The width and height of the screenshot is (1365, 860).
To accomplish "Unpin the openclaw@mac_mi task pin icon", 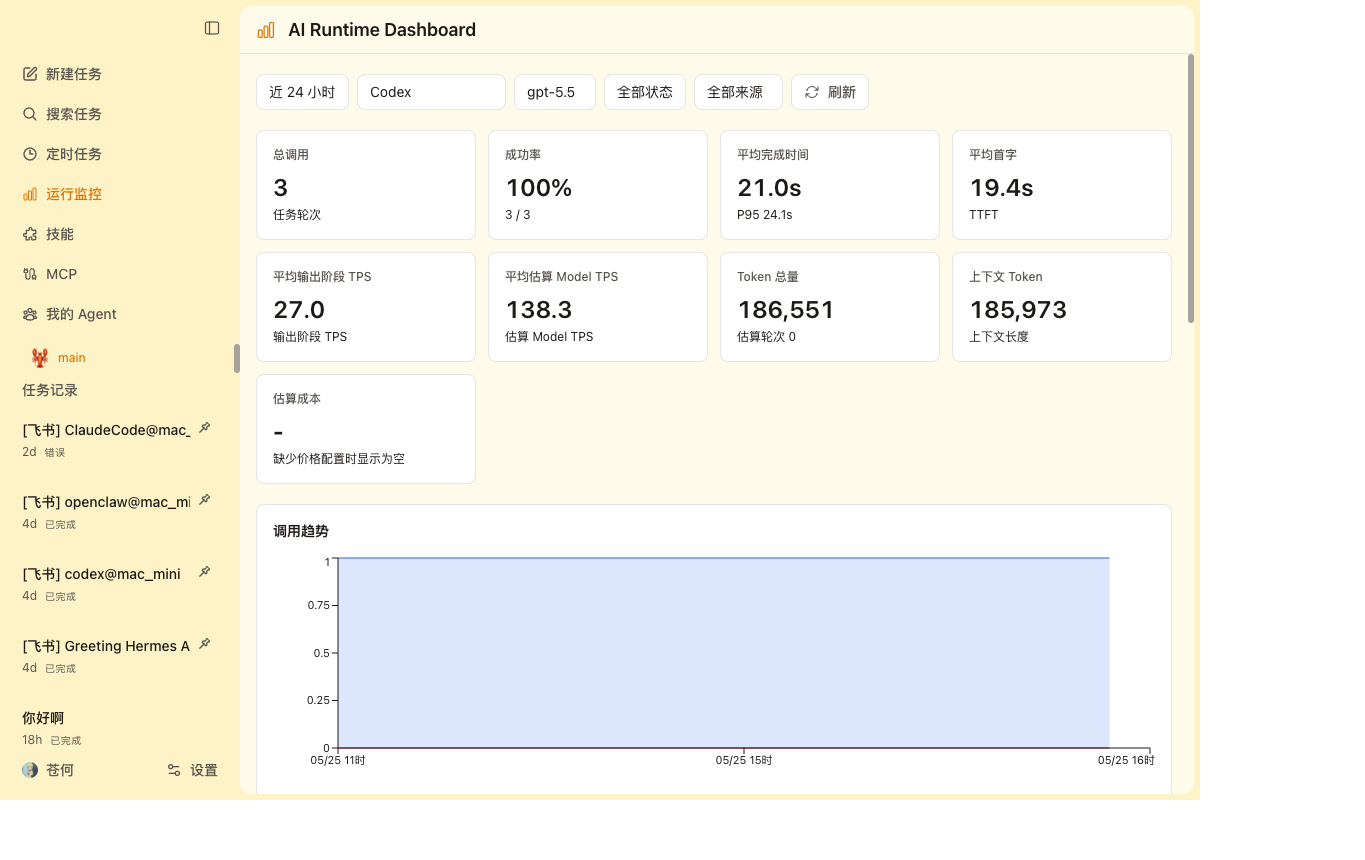I will click(204, 500).
